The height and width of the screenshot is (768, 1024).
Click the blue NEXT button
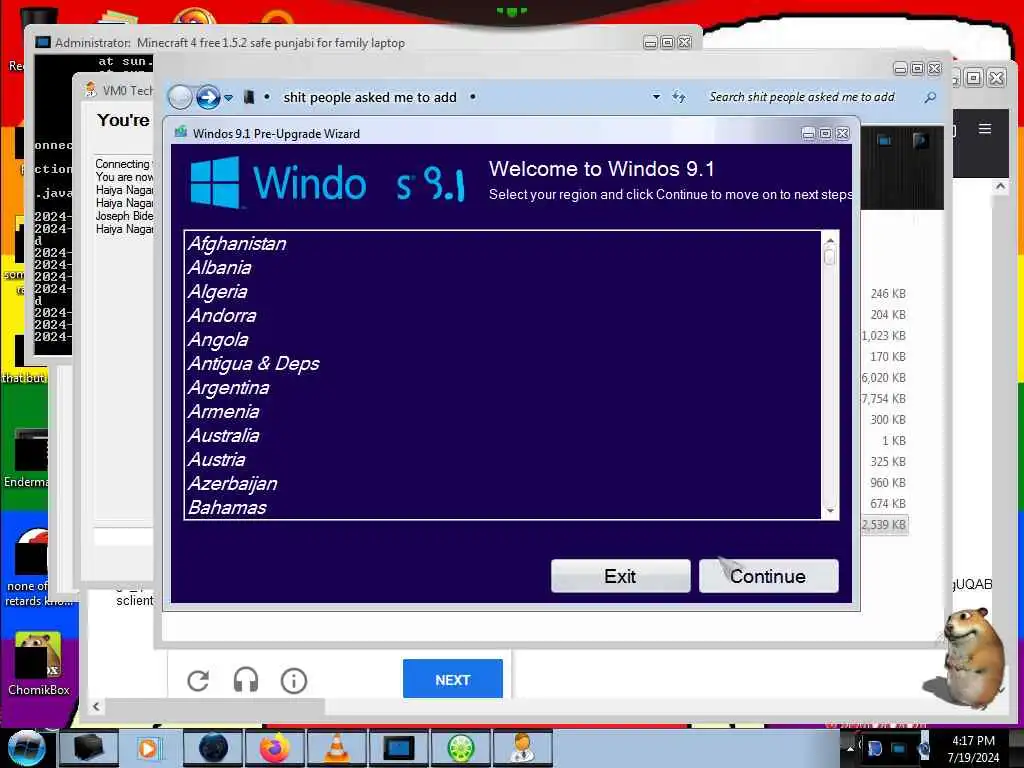point(453,679)
